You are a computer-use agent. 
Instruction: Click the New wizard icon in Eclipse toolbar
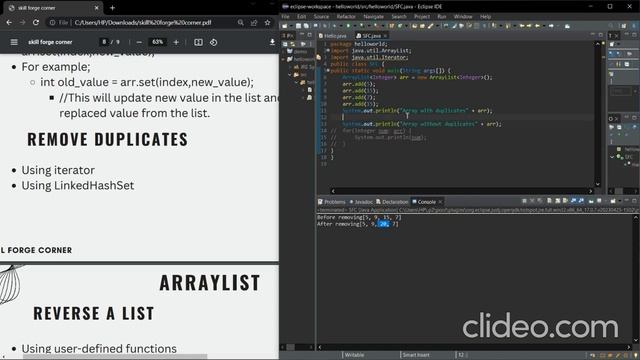(284, 26)
